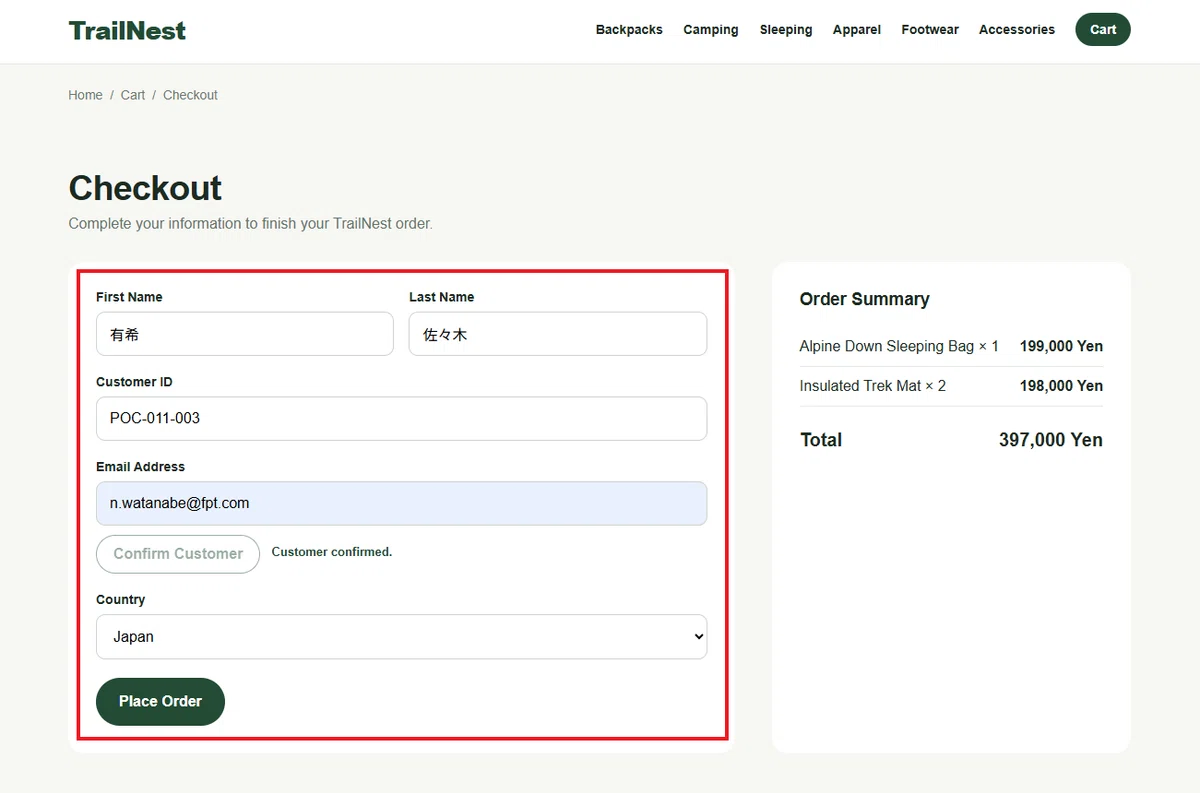Open the Accessories category
Image resolution: width=1200 pixels, height=793 pixels.
tap(1017, 30)
